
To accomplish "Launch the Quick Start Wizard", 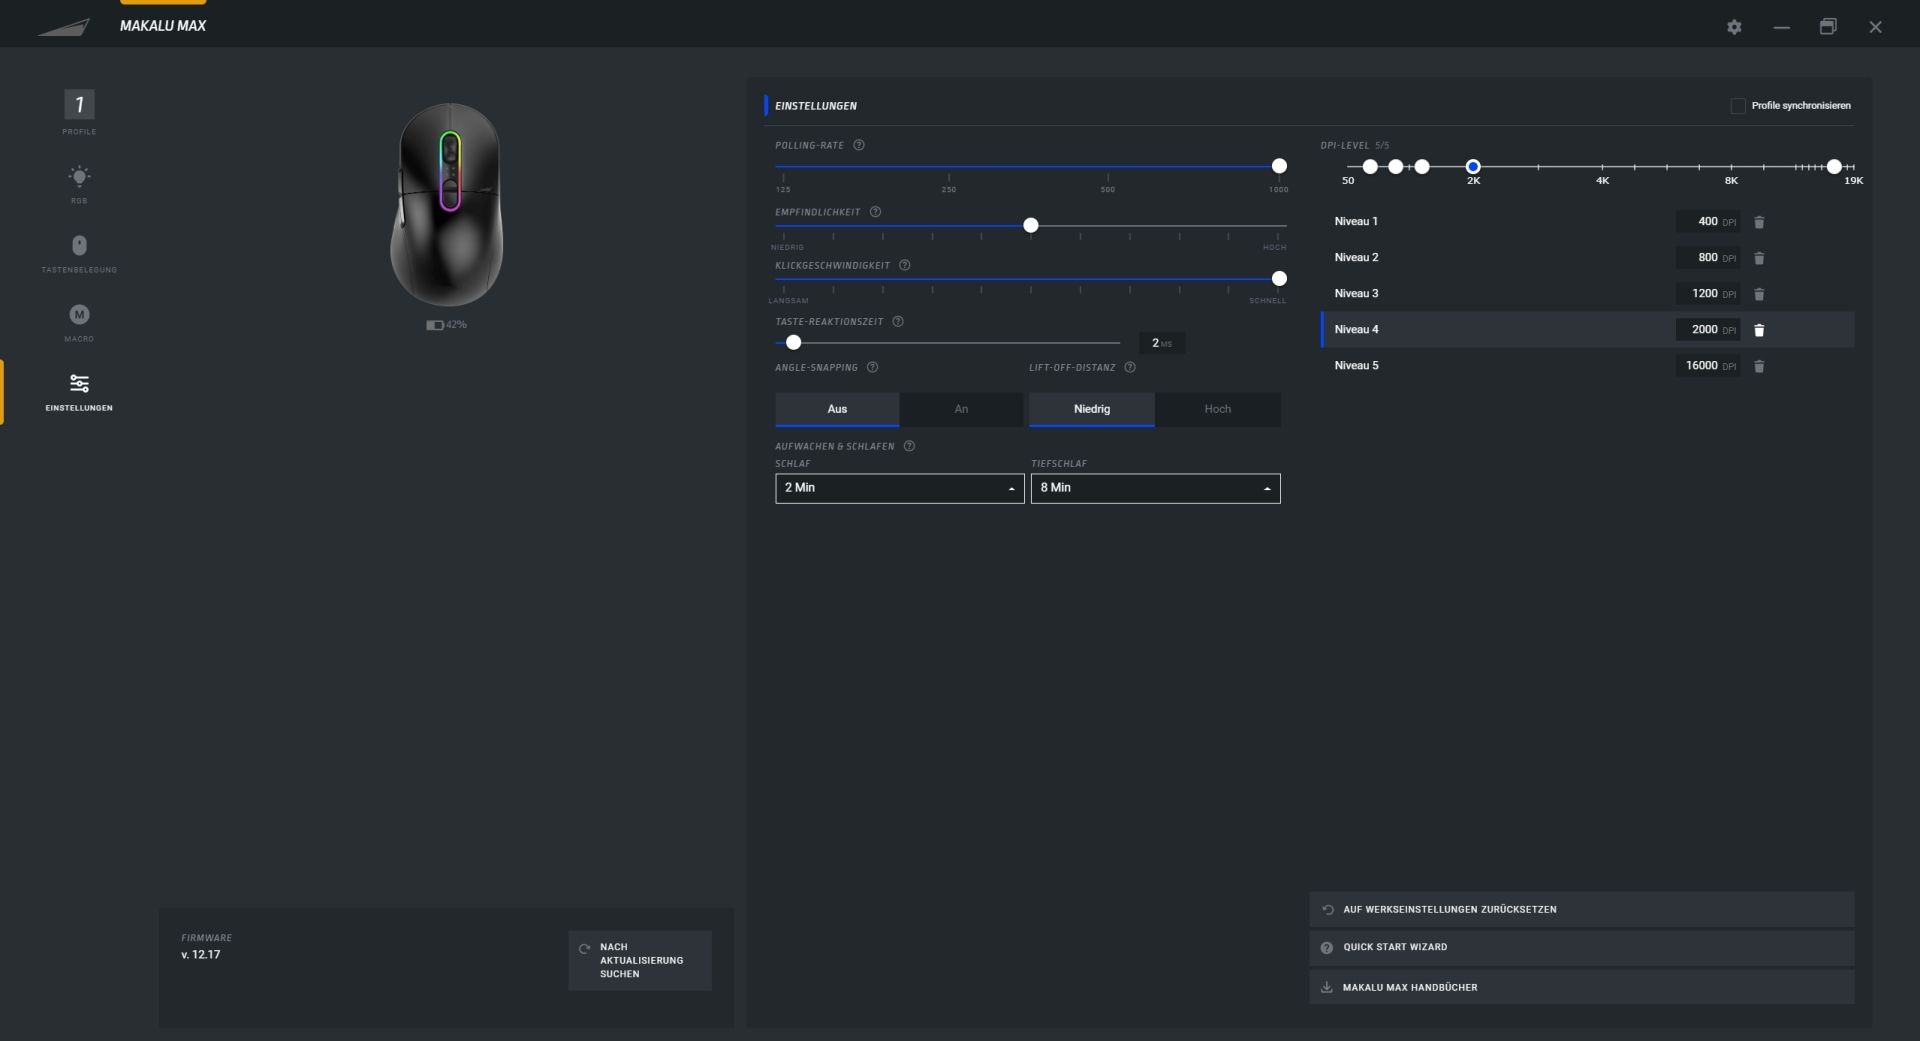I will (1582, 947).
